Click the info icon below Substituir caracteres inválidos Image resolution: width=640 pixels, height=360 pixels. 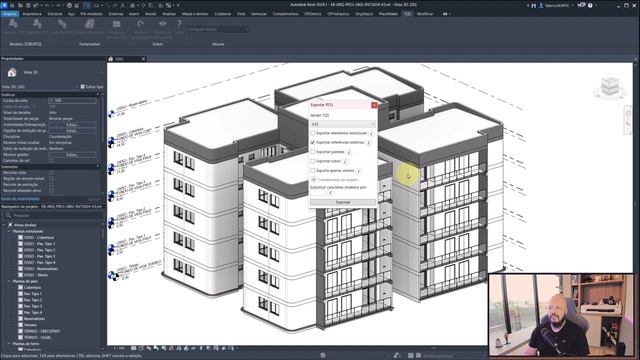pos(331,193)
